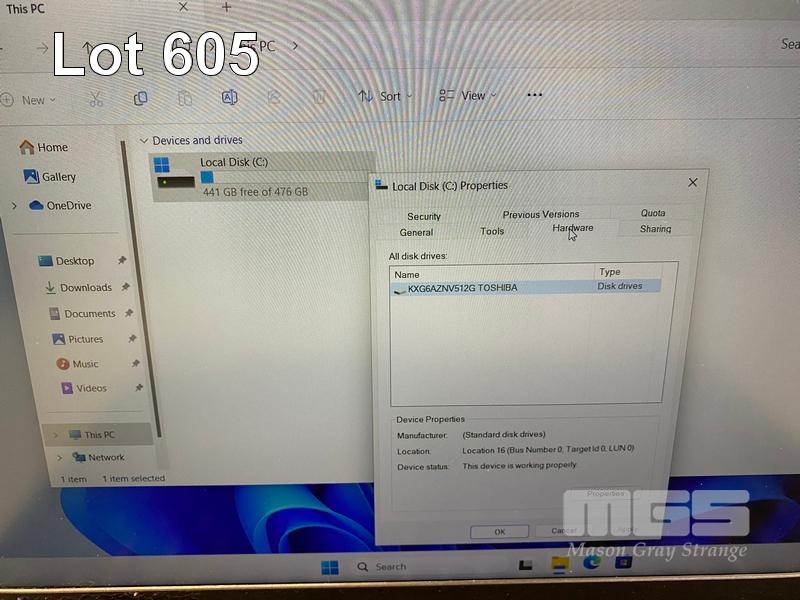Launch Microsoft Edge from the taskbar
The height and width of the screenshot is (600, 800).
(592, 564)
